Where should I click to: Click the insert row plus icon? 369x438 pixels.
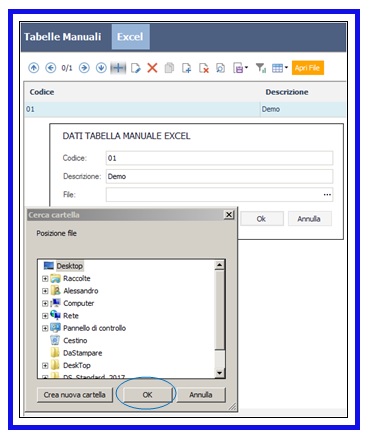118,68
